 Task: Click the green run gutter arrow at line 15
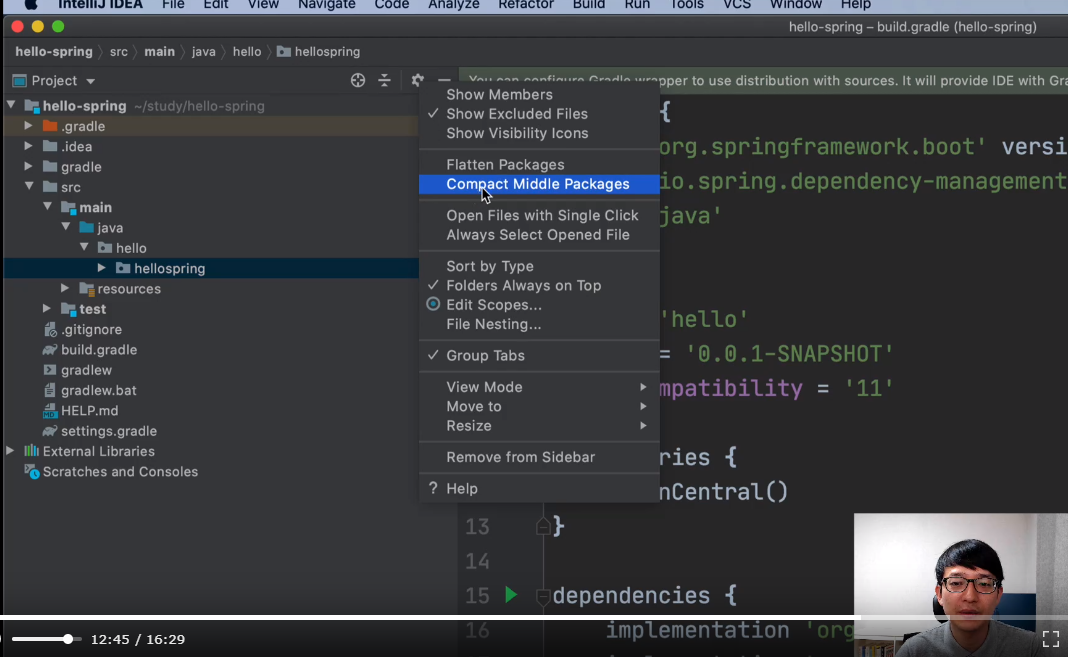pos(511,595)
